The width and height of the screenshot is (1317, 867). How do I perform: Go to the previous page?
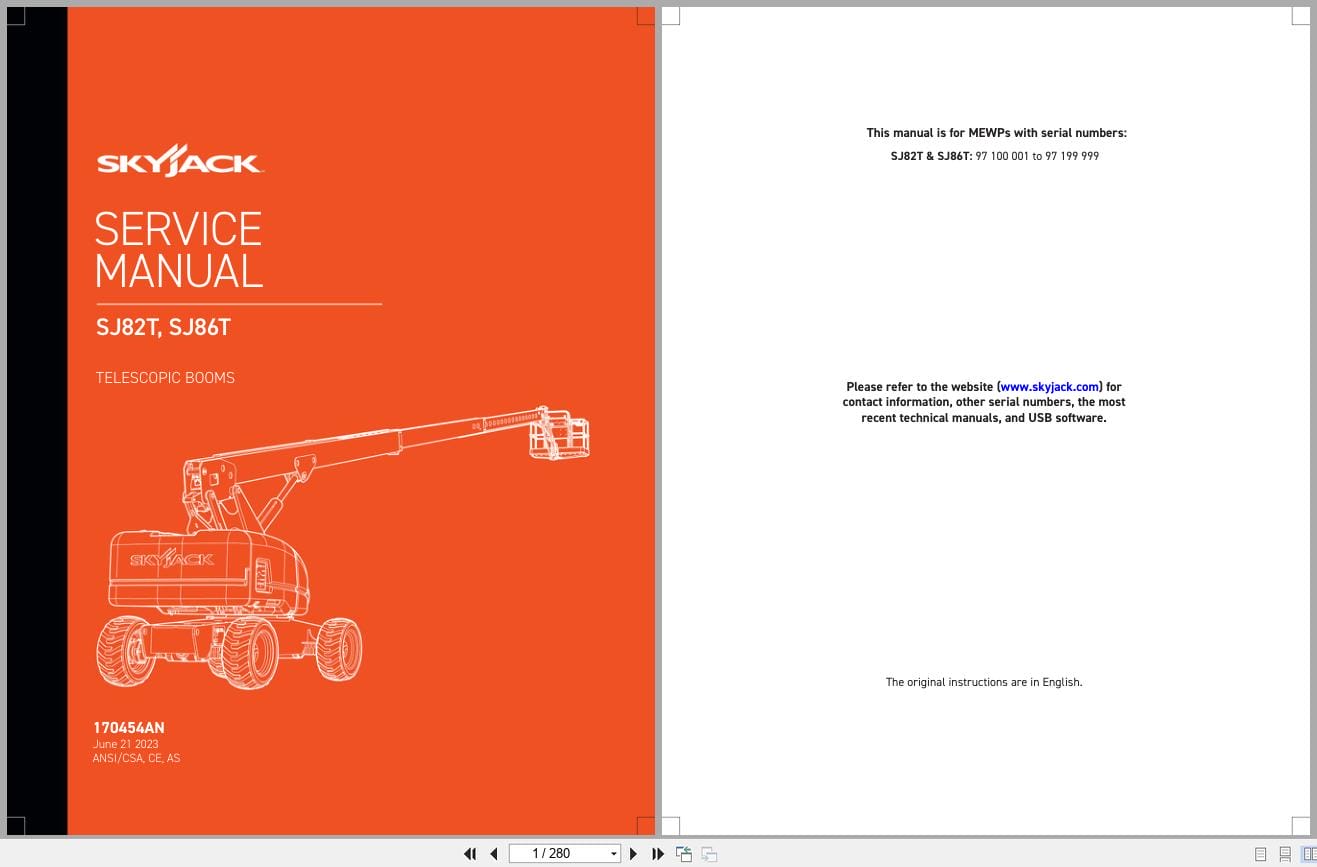[494, 853]
